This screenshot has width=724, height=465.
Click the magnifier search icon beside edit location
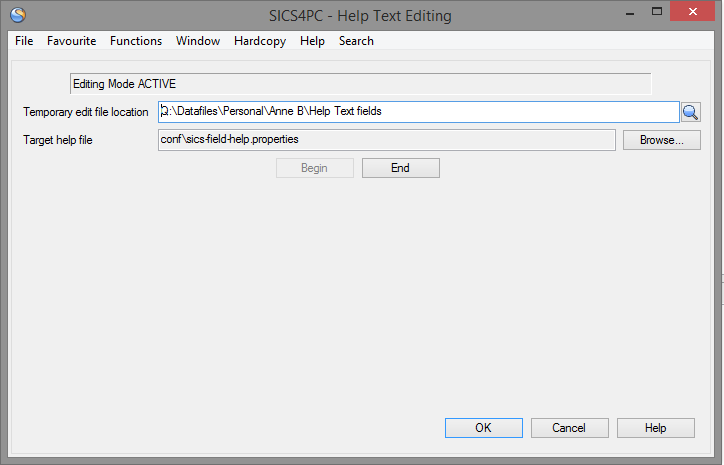690,112
